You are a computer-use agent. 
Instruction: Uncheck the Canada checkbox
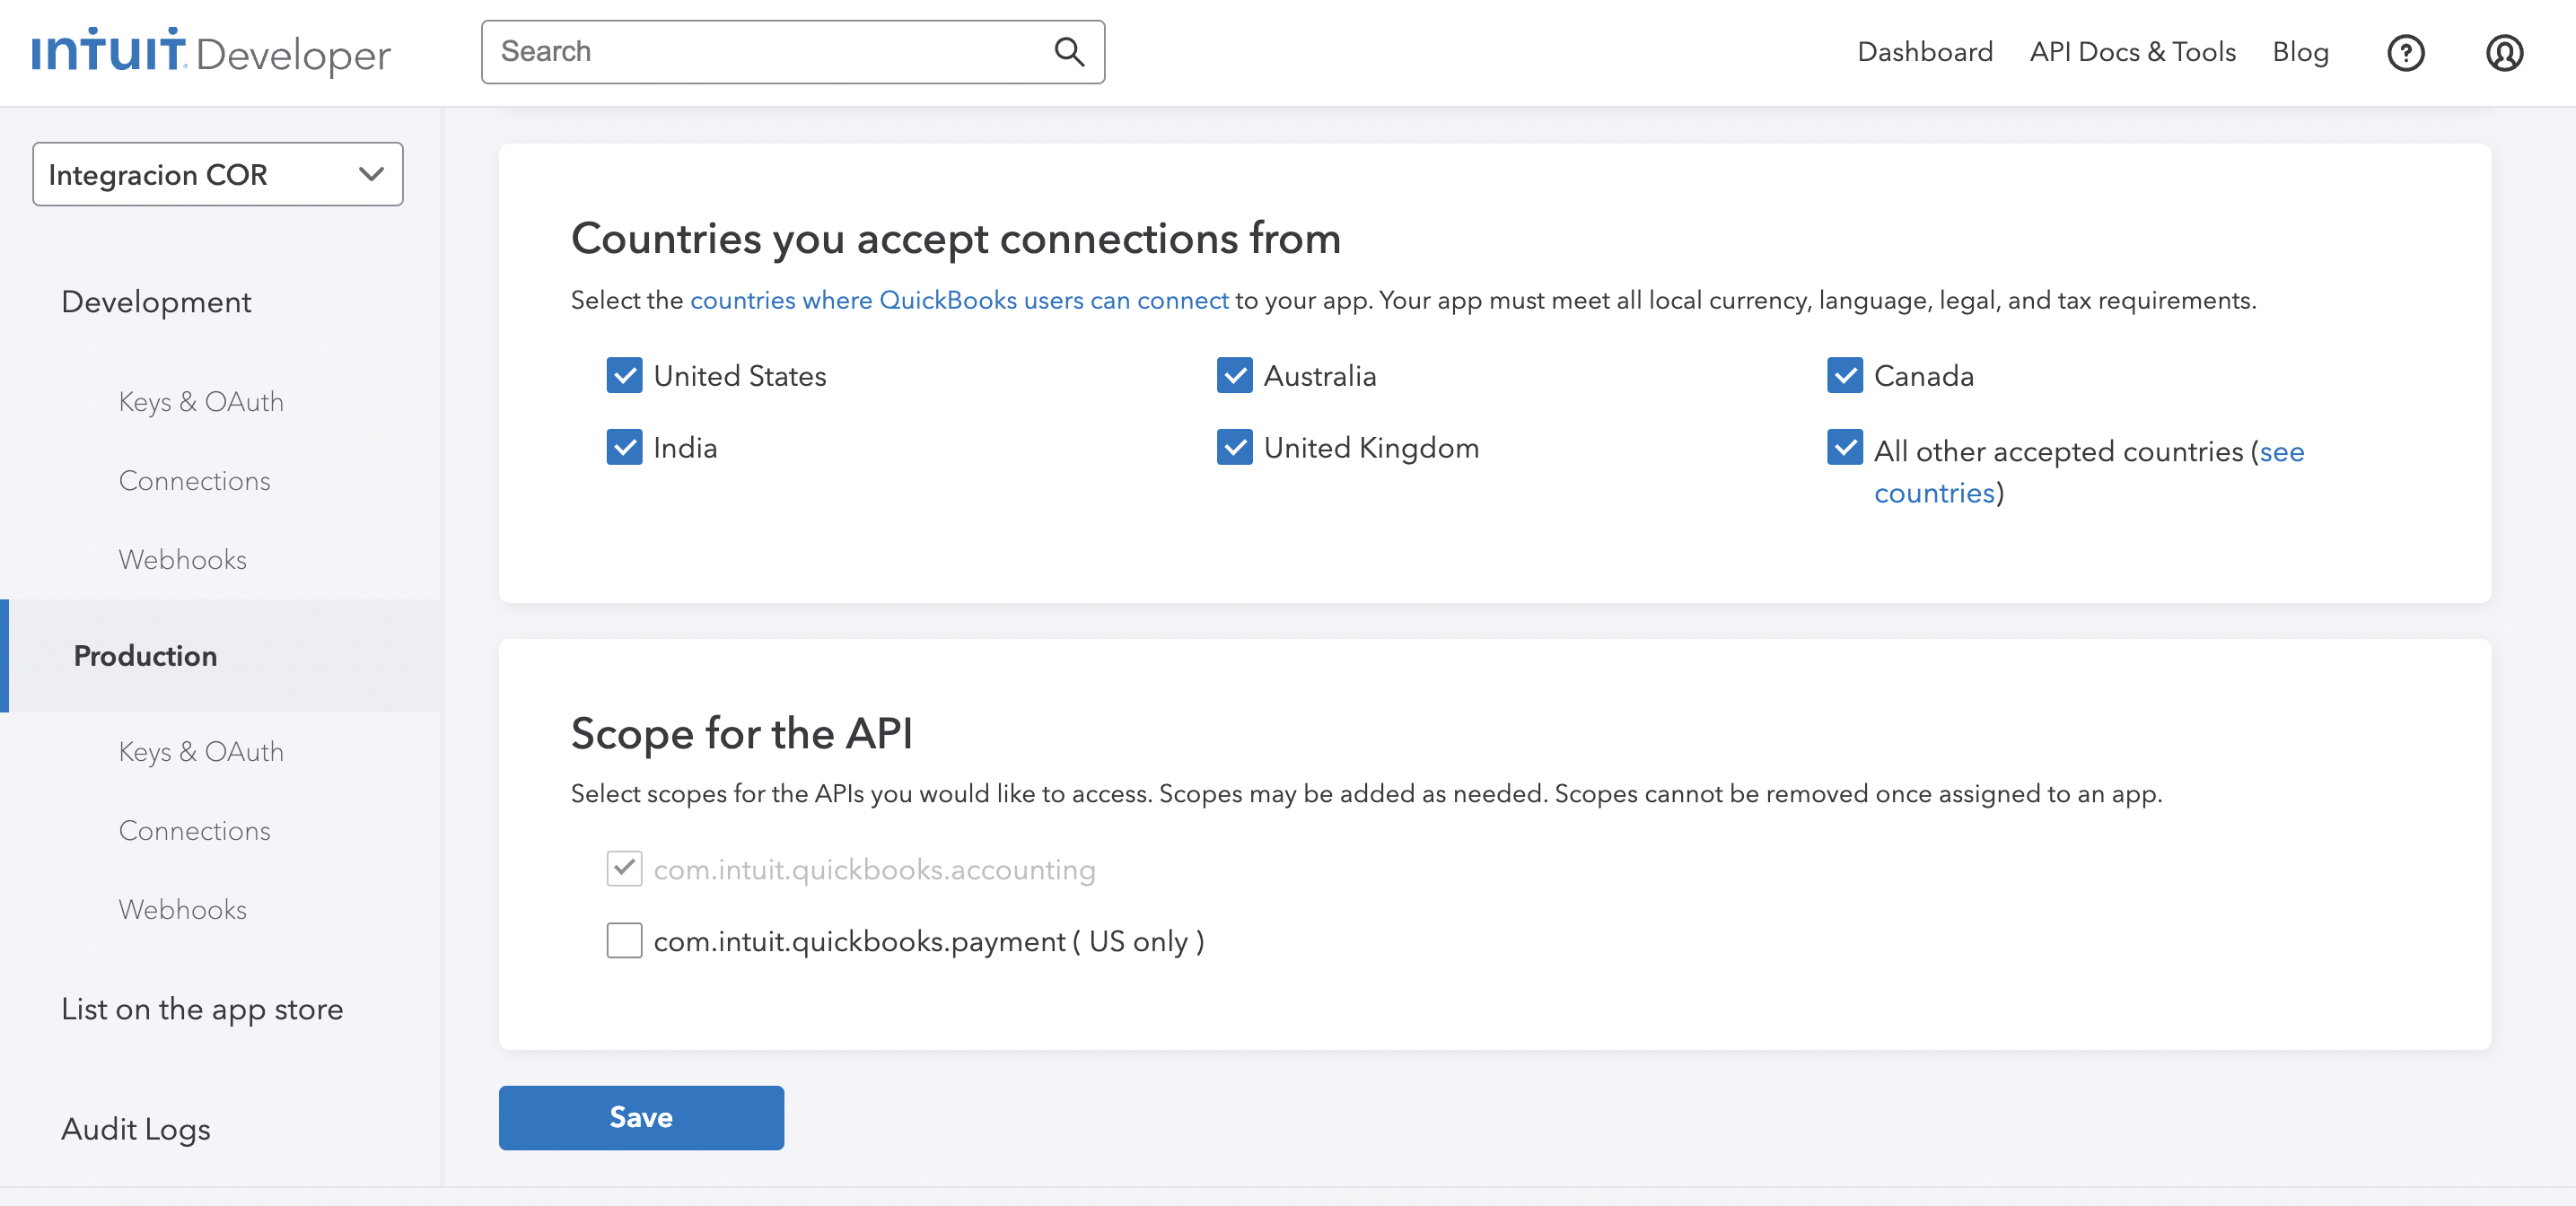(x=1844, y=376)
